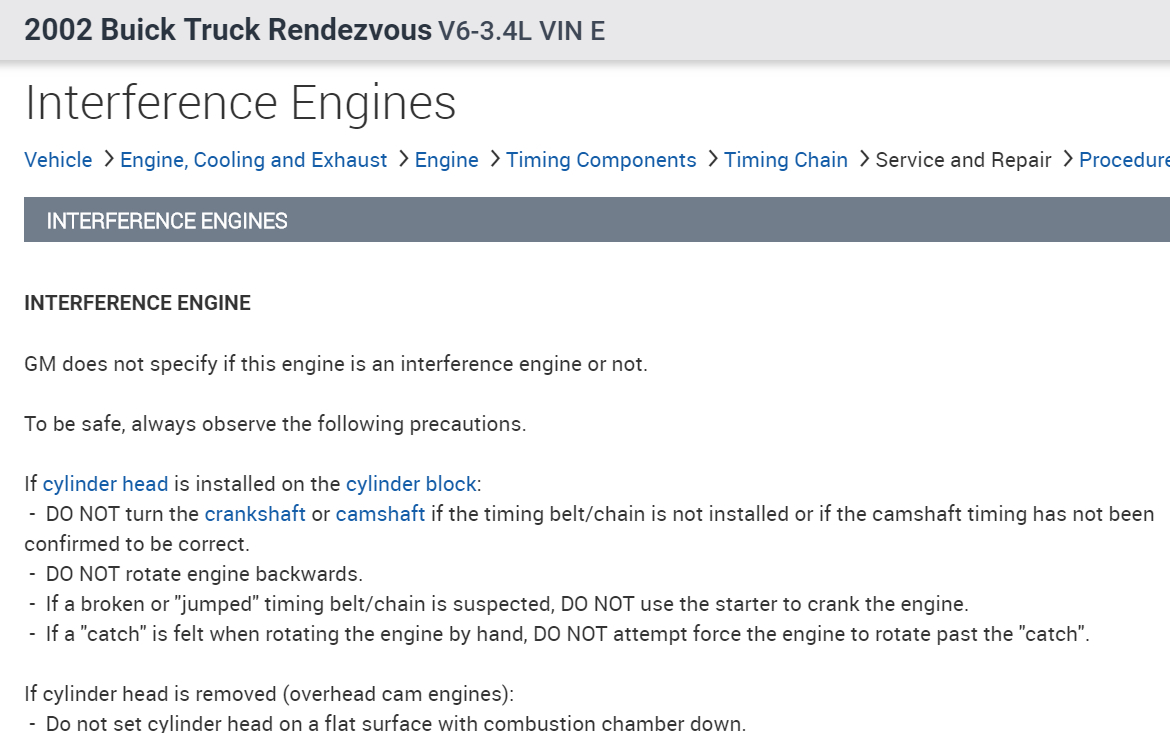Follow the blue cylinder head link
Image resolution: width=1170 pixels, height=733 pixels.
point(105,484)
